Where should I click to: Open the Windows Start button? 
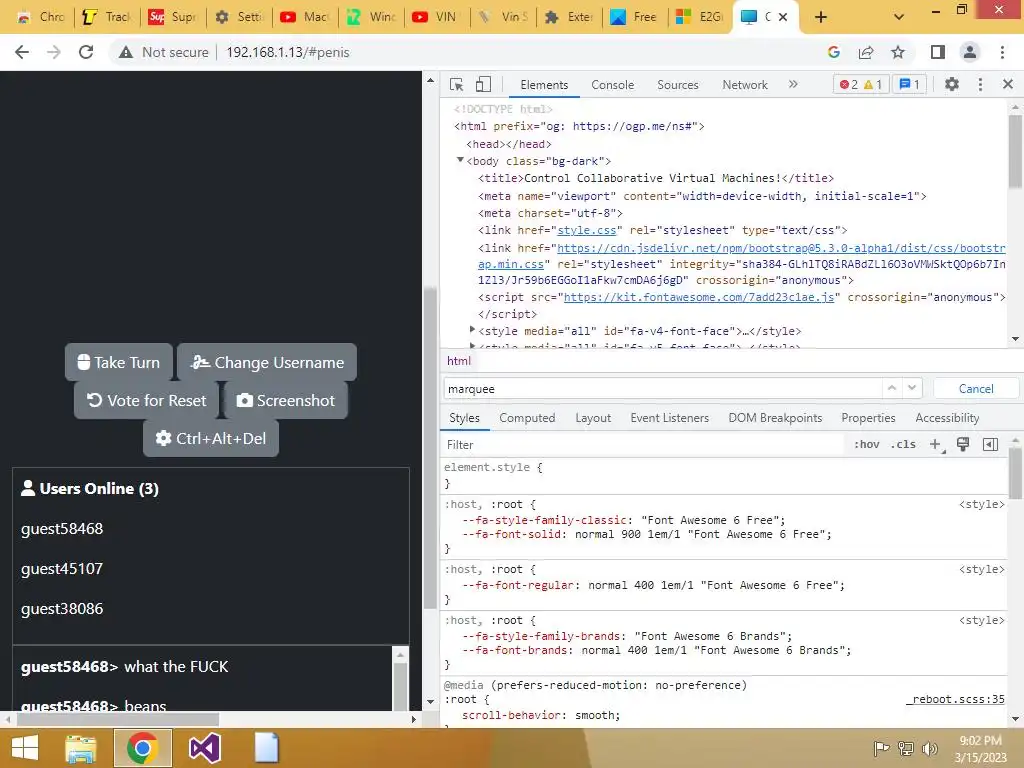pos(25,748)
